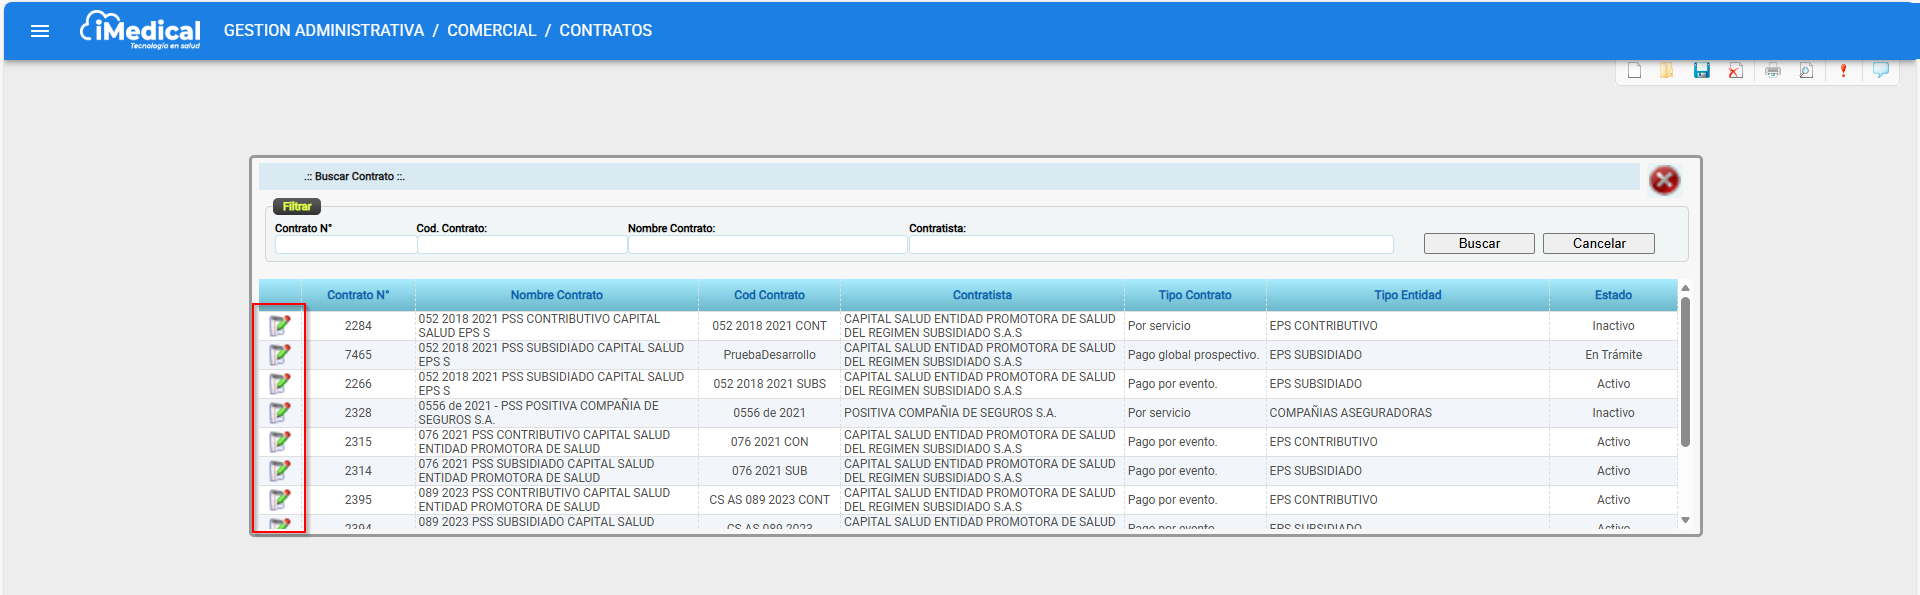Click the red exclamation alert icon

click(1843, 70)
